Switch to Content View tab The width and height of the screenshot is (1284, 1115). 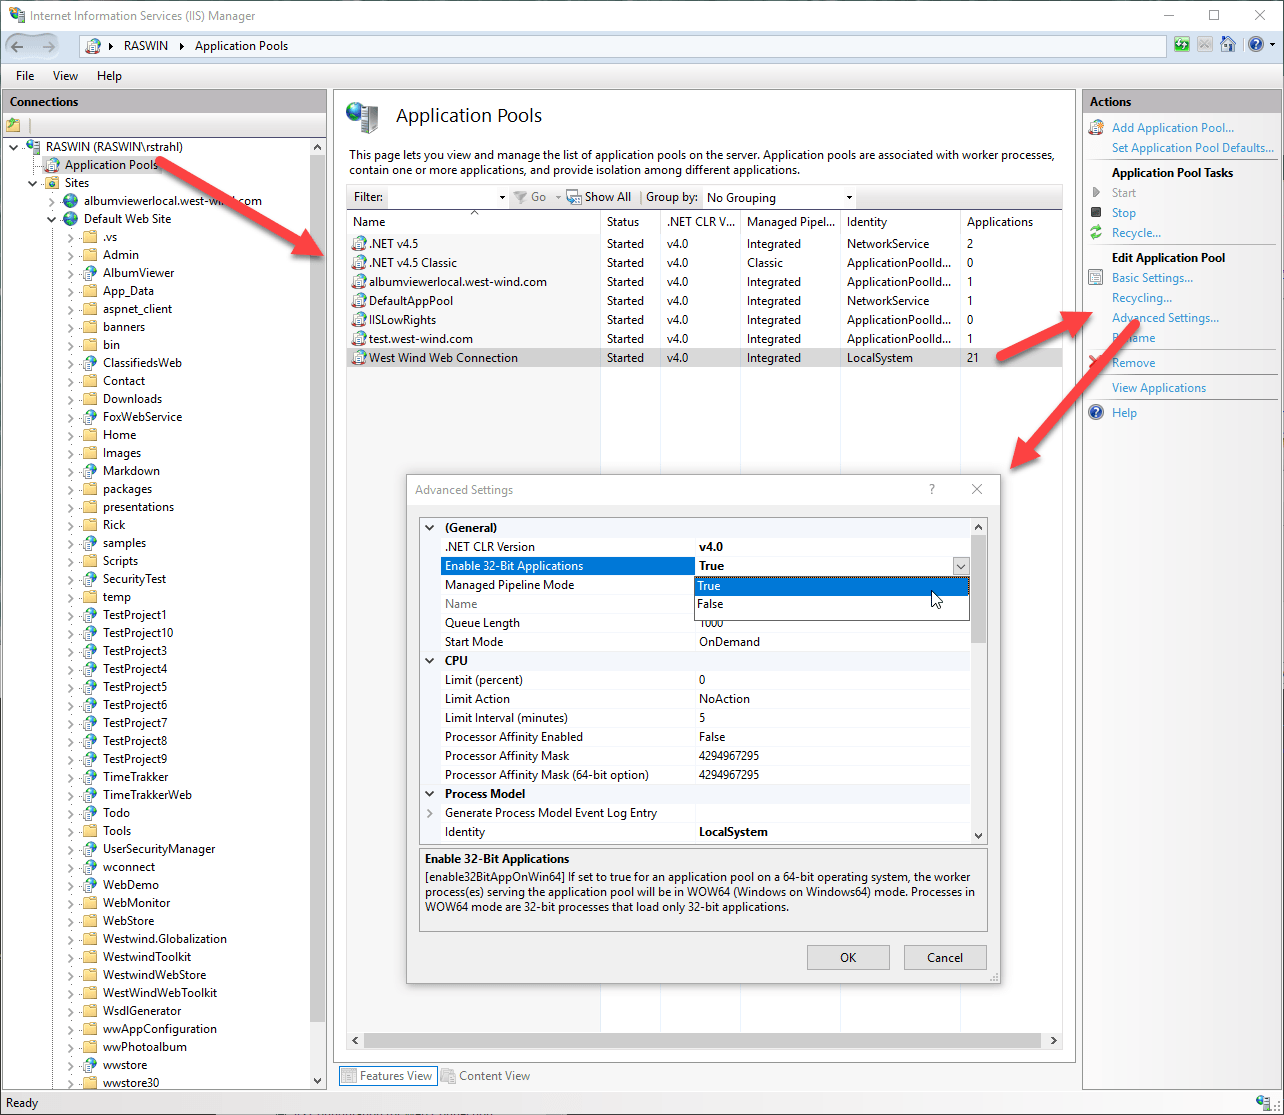point(485,1076)
